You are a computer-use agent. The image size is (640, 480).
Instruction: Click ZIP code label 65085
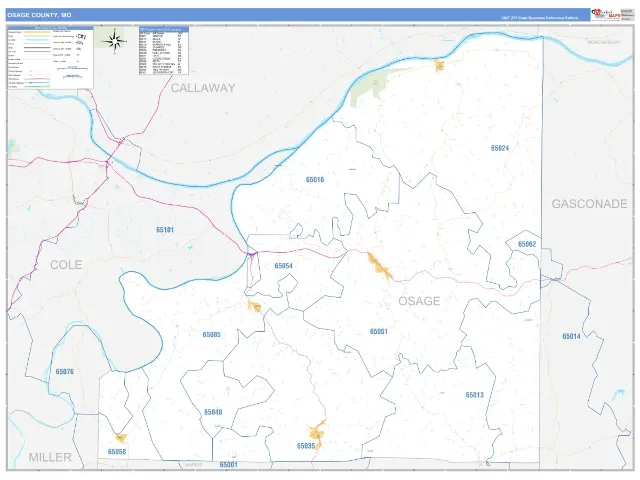[211, 335]
